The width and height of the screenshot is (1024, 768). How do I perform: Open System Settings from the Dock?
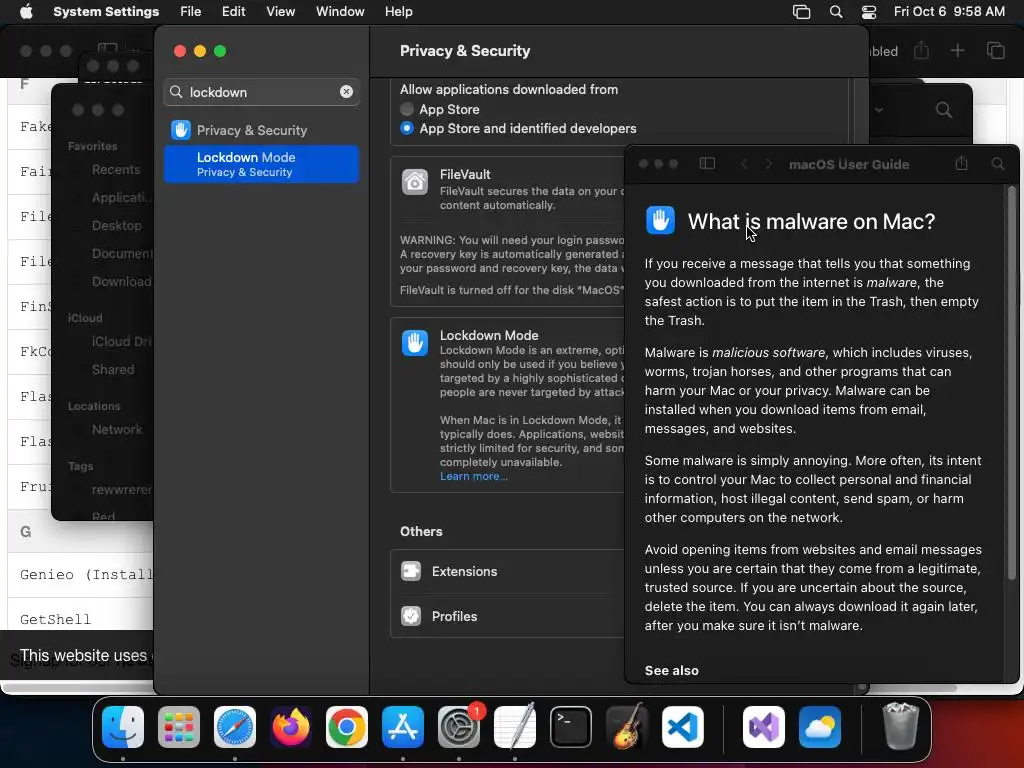point(459,727)
